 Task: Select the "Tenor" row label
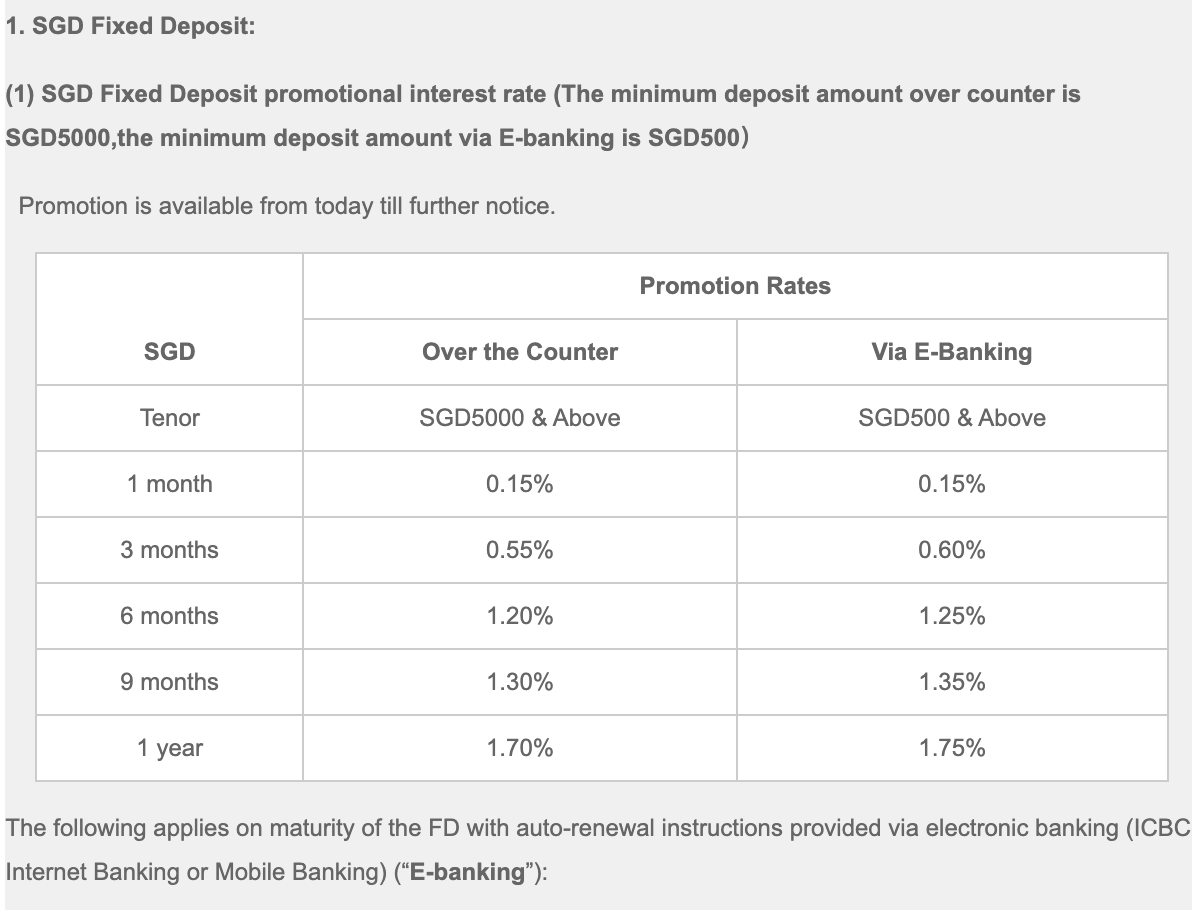170,418
